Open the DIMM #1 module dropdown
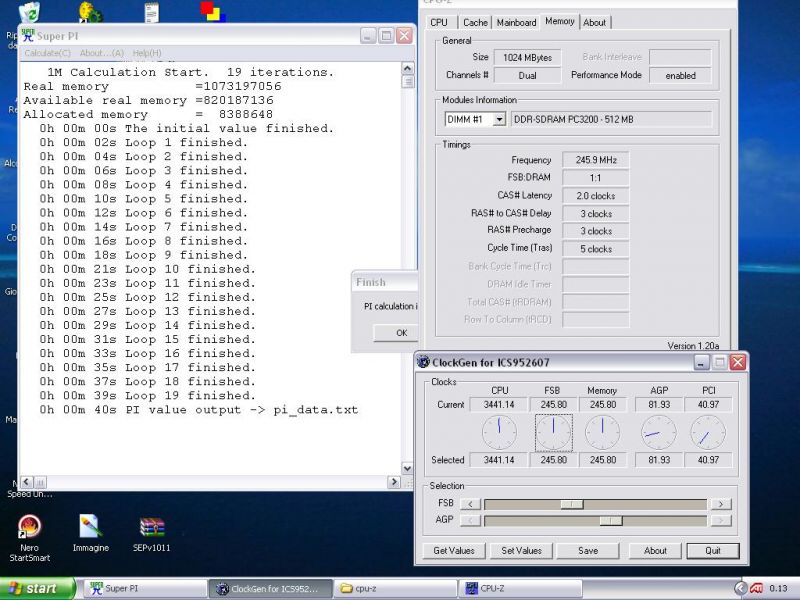The width and height of the screenshot is (800, 600). point(499,119)
